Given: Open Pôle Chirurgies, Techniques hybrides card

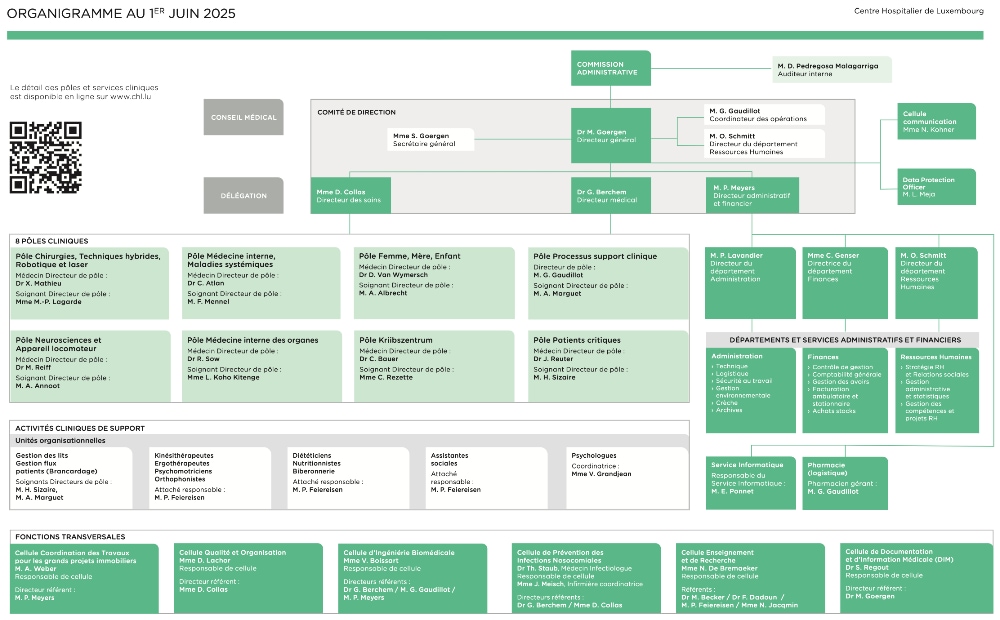Looking at the screenshot, I should [89, 283].
